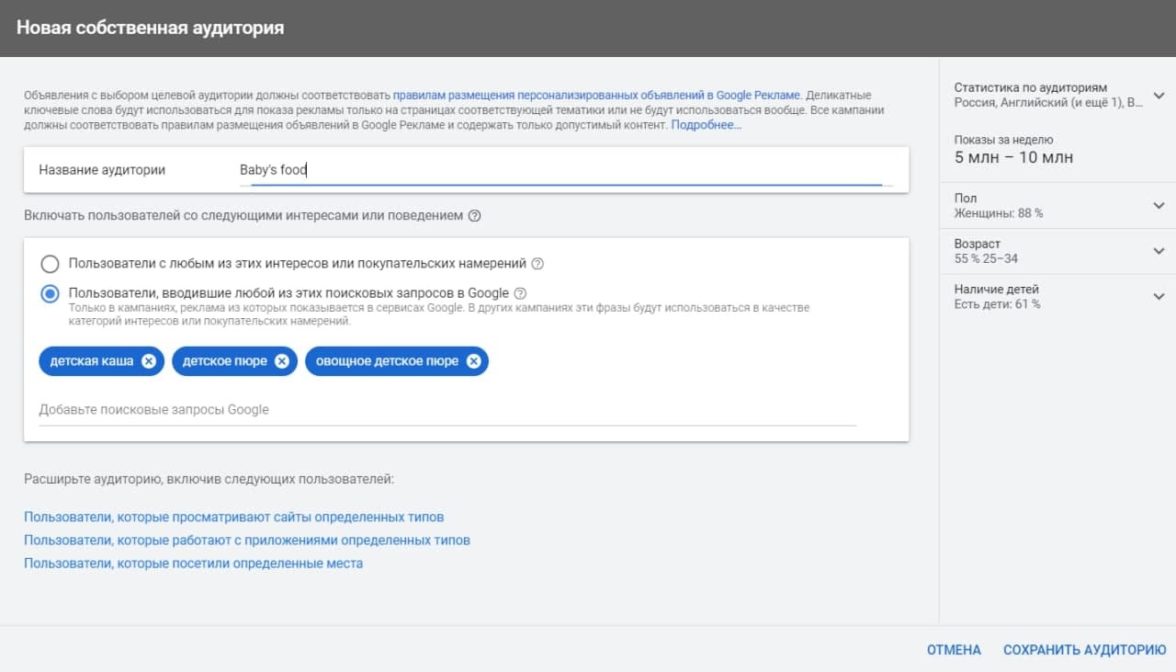Screen dimensions: 1176x672
Task: Expand the "Наличие детей" section
Action: click(x=1159, y=296)
